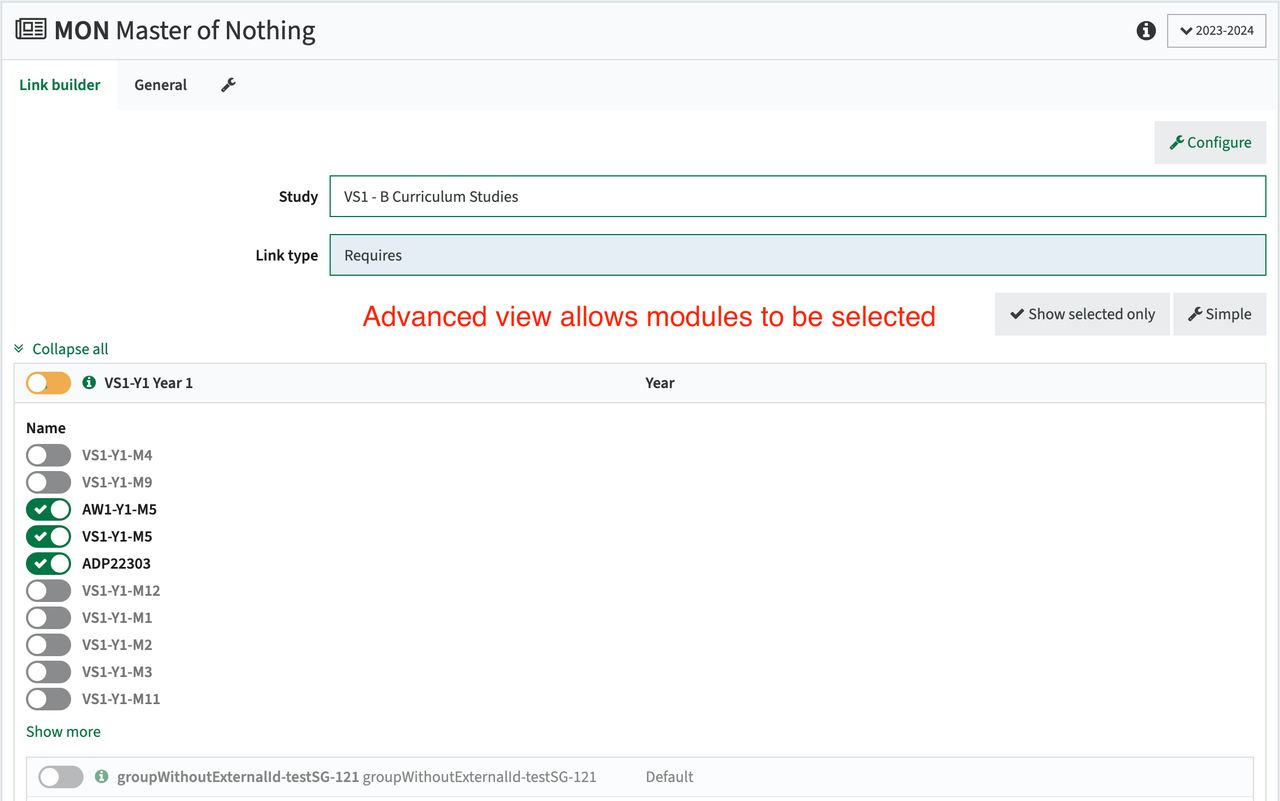1280x801 pixels.
Task: Enable the VS1-Y1-M2 module toggle
Action: 49,644
